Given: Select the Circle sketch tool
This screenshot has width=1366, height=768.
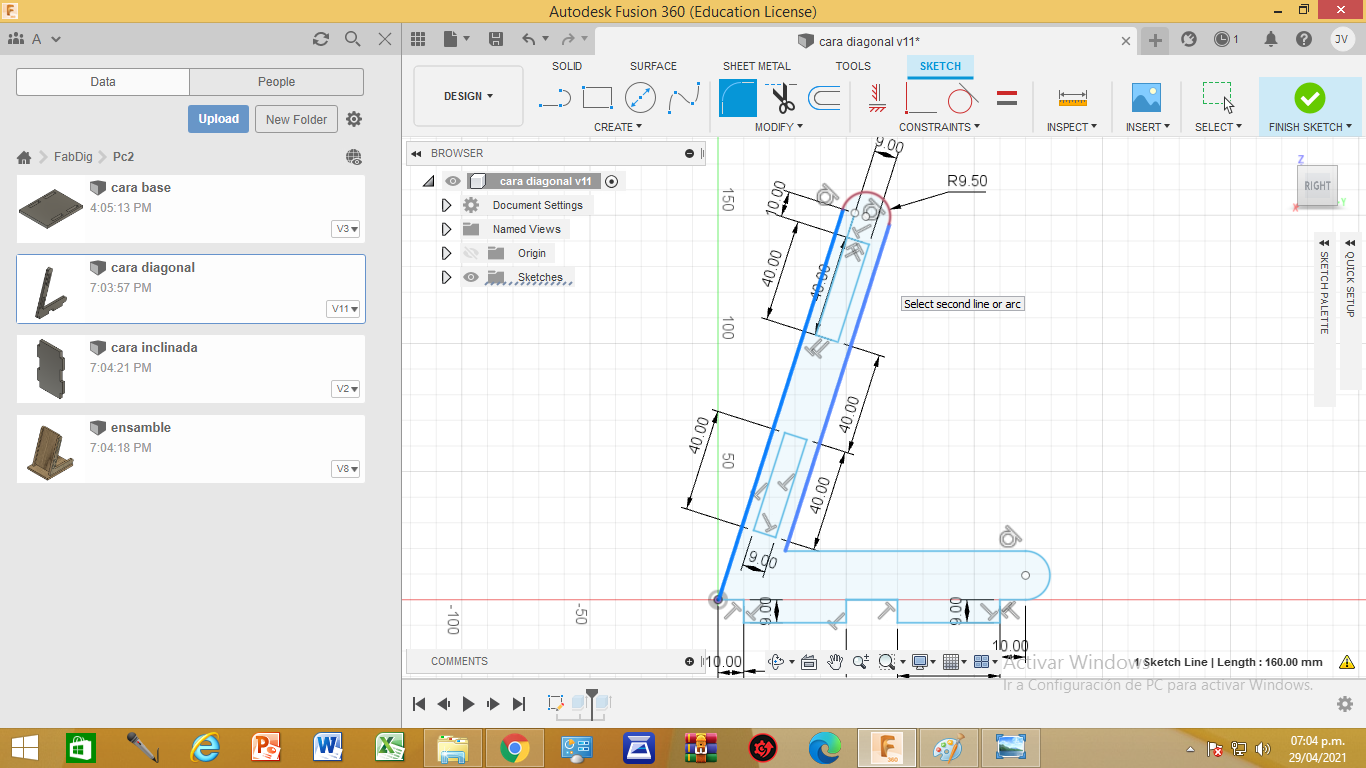Looking at the screenshot, I should (x=640, y=98).
